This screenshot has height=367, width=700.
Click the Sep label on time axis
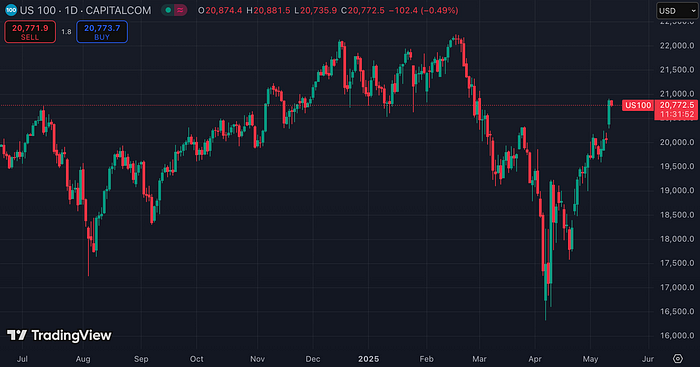(141, 359)
